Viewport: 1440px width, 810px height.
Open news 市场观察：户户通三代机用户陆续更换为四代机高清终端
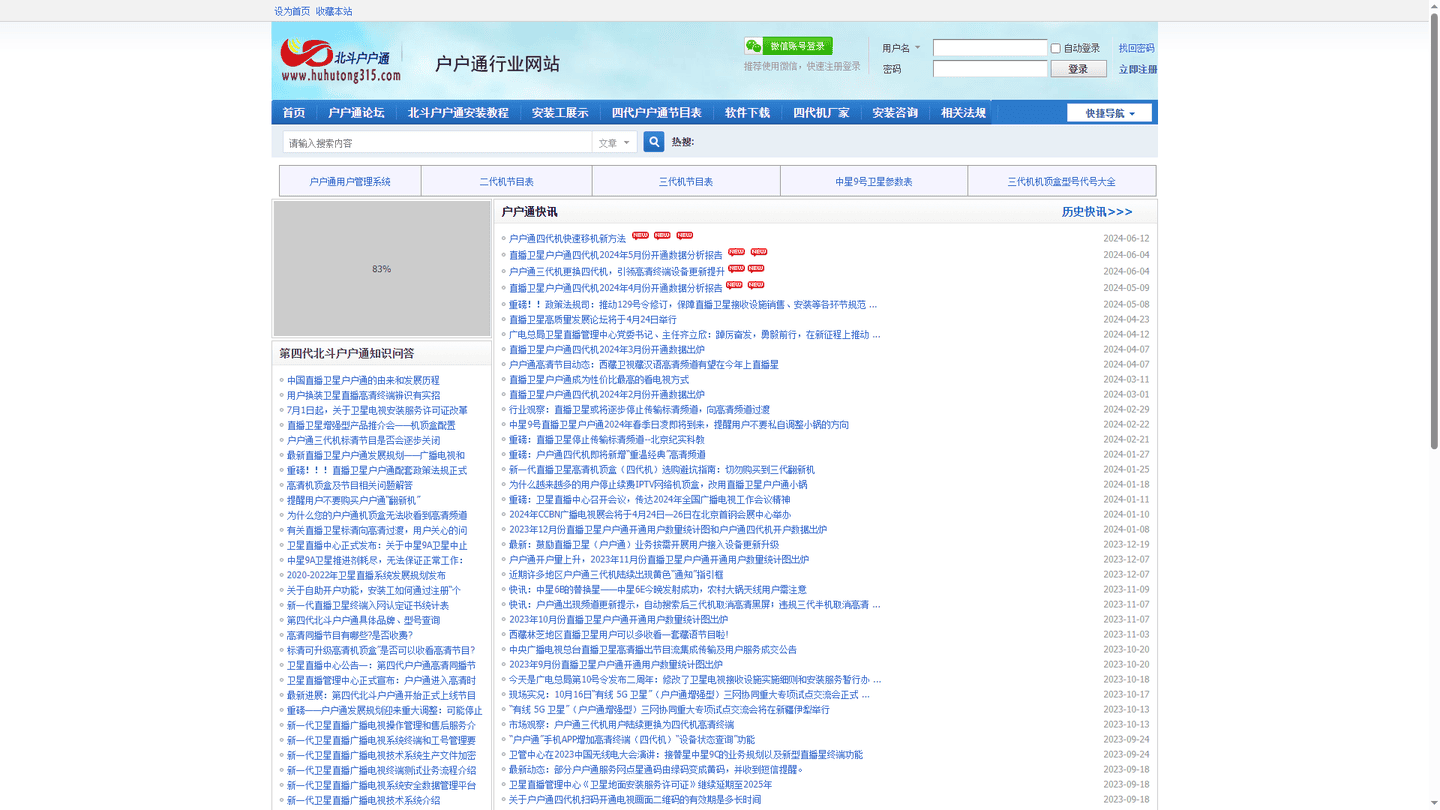pos(621,725)
